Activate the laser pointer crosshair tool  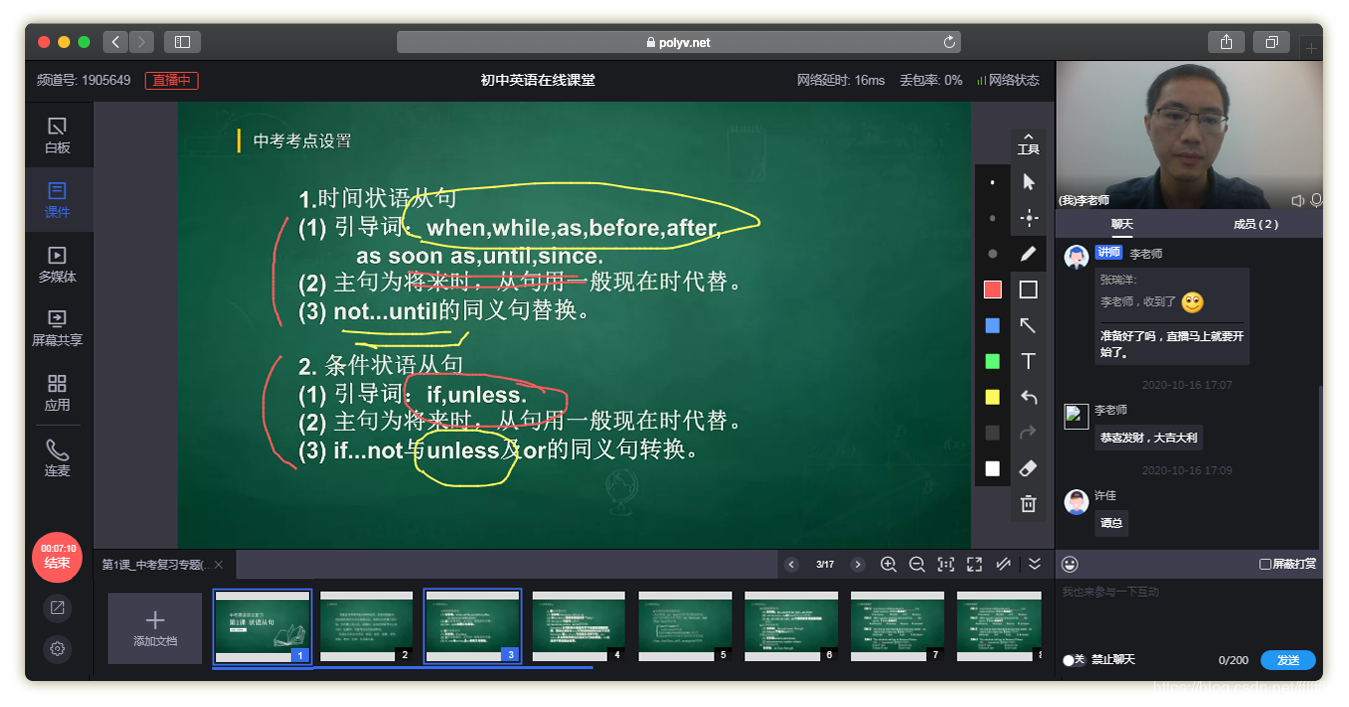(1028, 218)
